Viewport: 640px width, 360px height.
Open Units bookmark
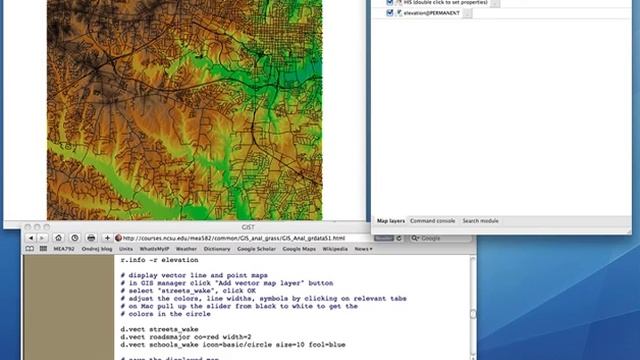[x=126, y=249]
